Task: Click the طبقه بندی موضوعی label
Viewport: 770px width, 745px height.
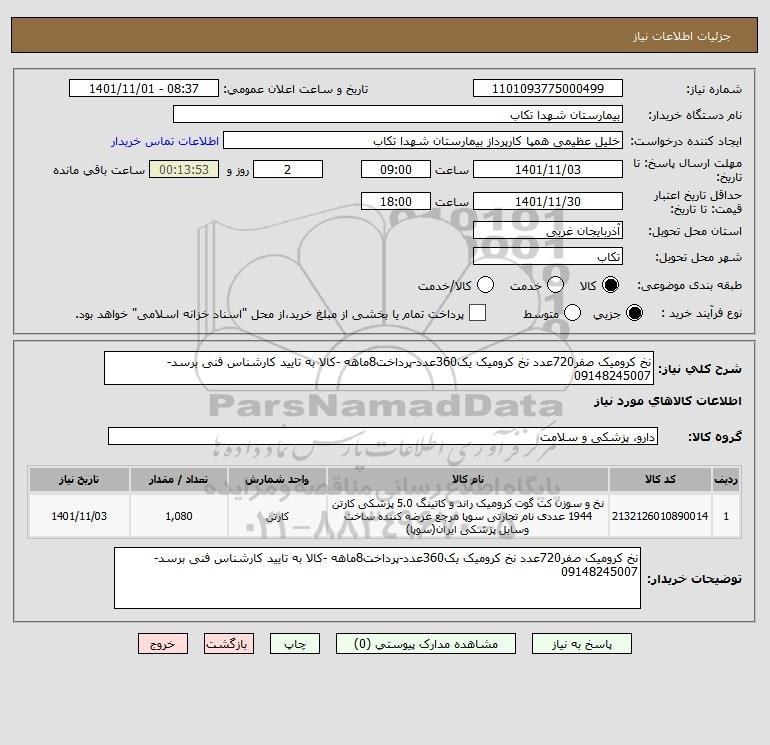Action: [x=689, y=285]
